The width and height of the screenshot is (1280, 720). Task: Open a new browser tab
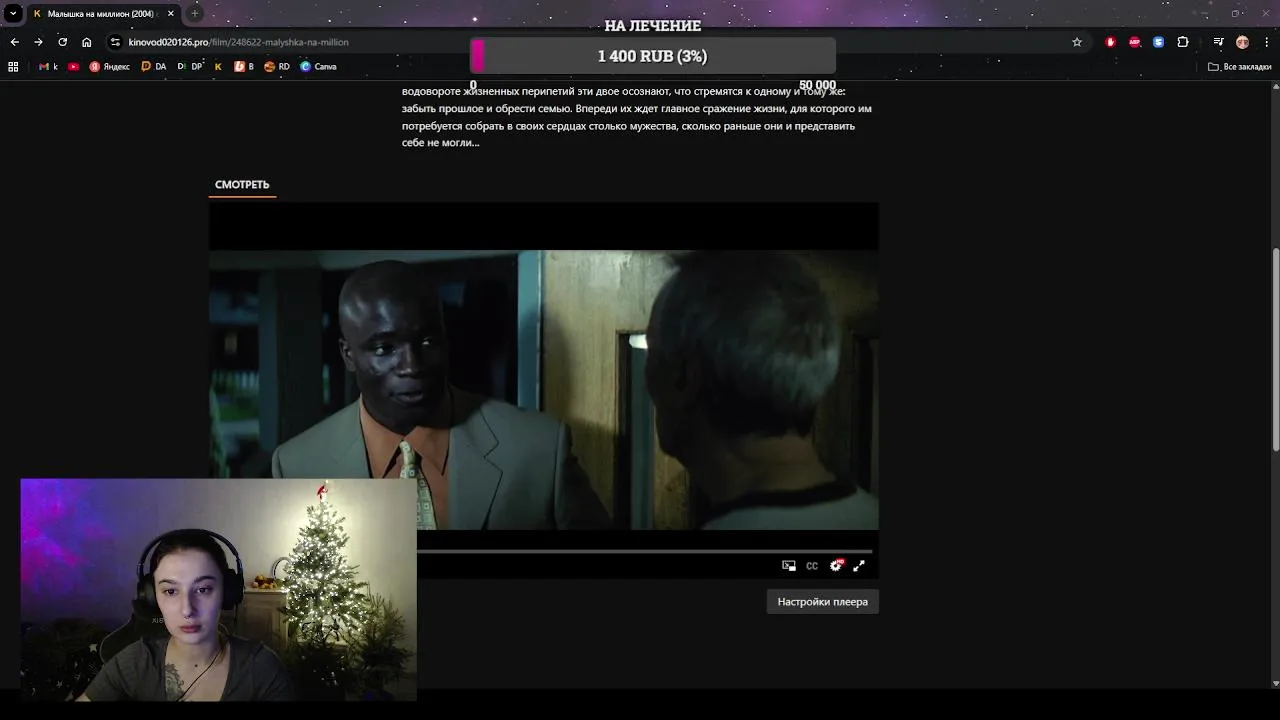(195, 14)
